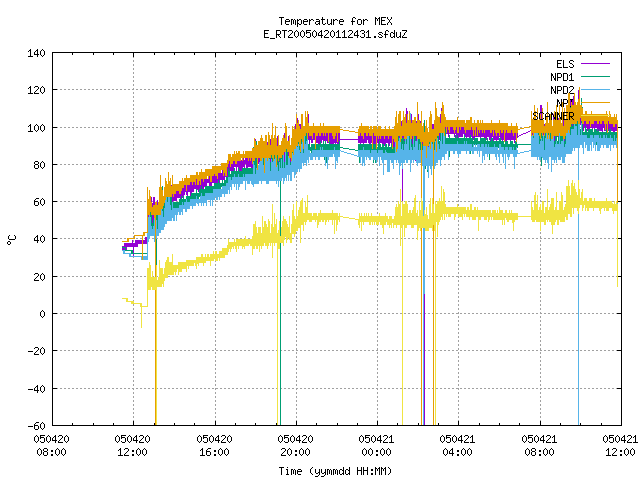Click the y-axis value -20
Viewport: 640px width, 480px height.
[x=36, y=351]
